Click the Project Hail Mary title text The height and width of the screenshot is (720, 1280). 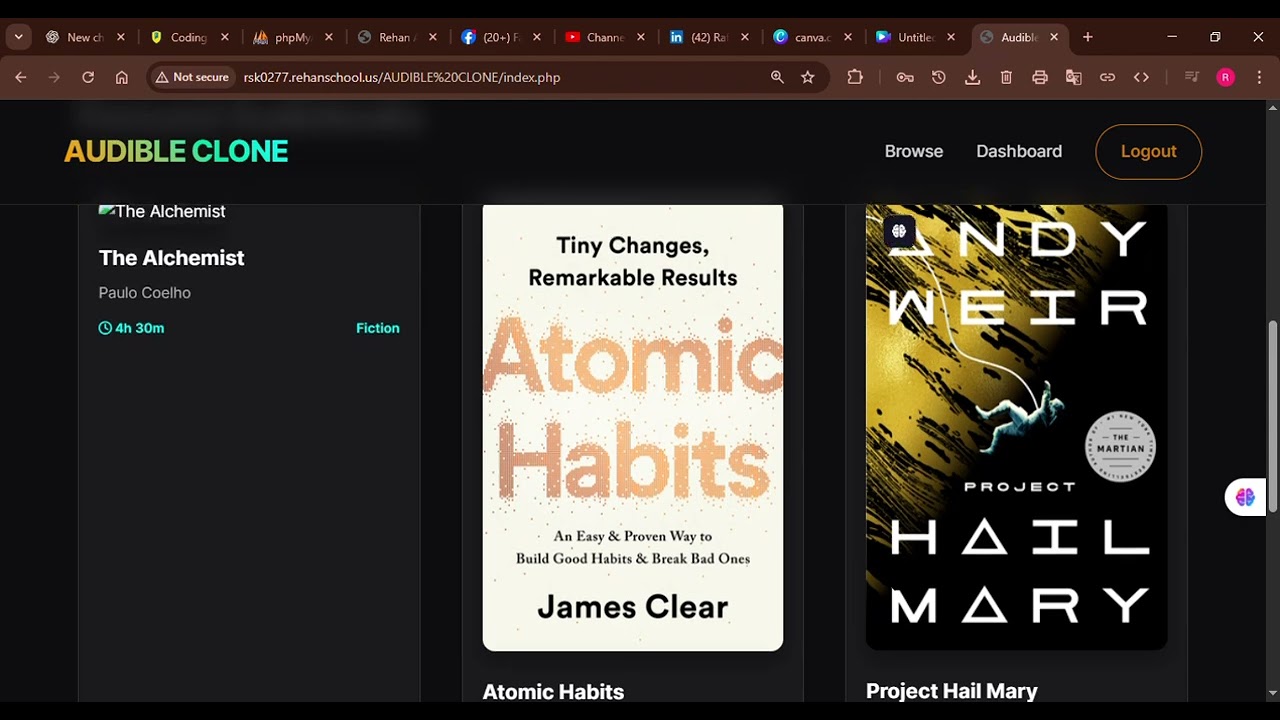[952, 691]
